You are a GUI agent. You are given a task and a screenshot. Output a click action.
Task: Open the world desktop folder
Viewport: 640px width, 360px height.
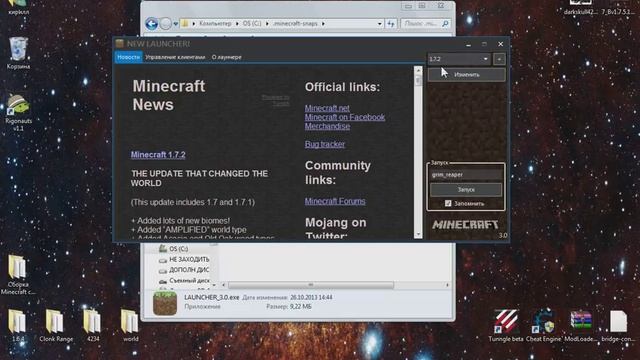[x=130, y=325]
